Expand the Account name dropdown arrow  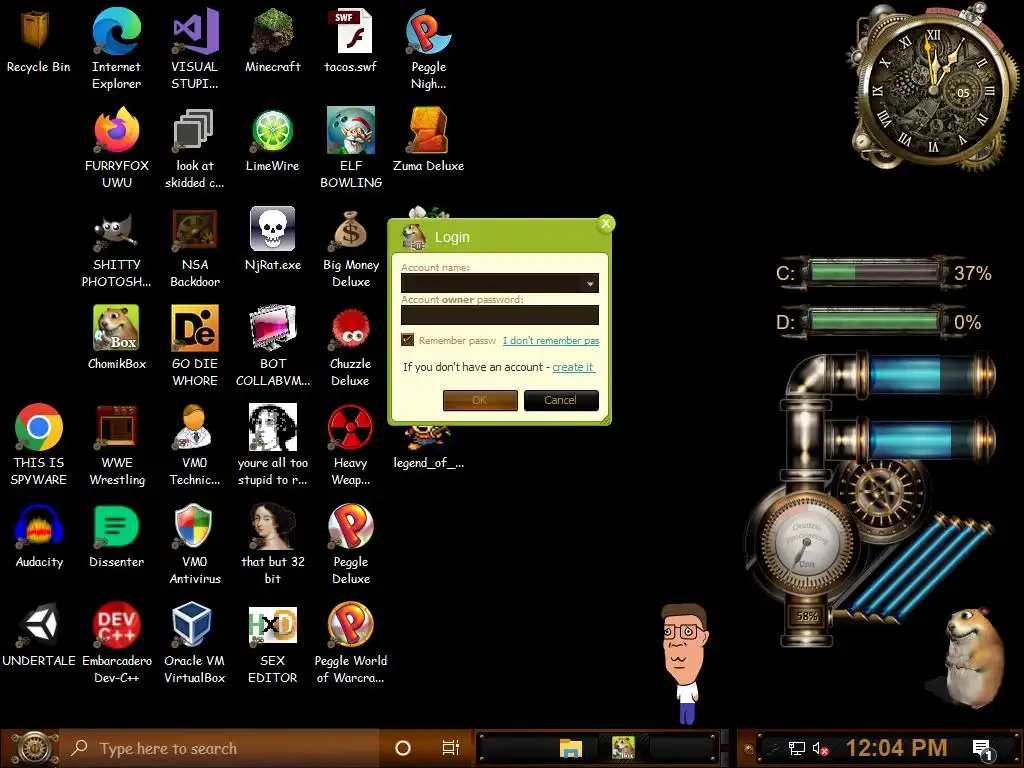click(x=590, y=283)
